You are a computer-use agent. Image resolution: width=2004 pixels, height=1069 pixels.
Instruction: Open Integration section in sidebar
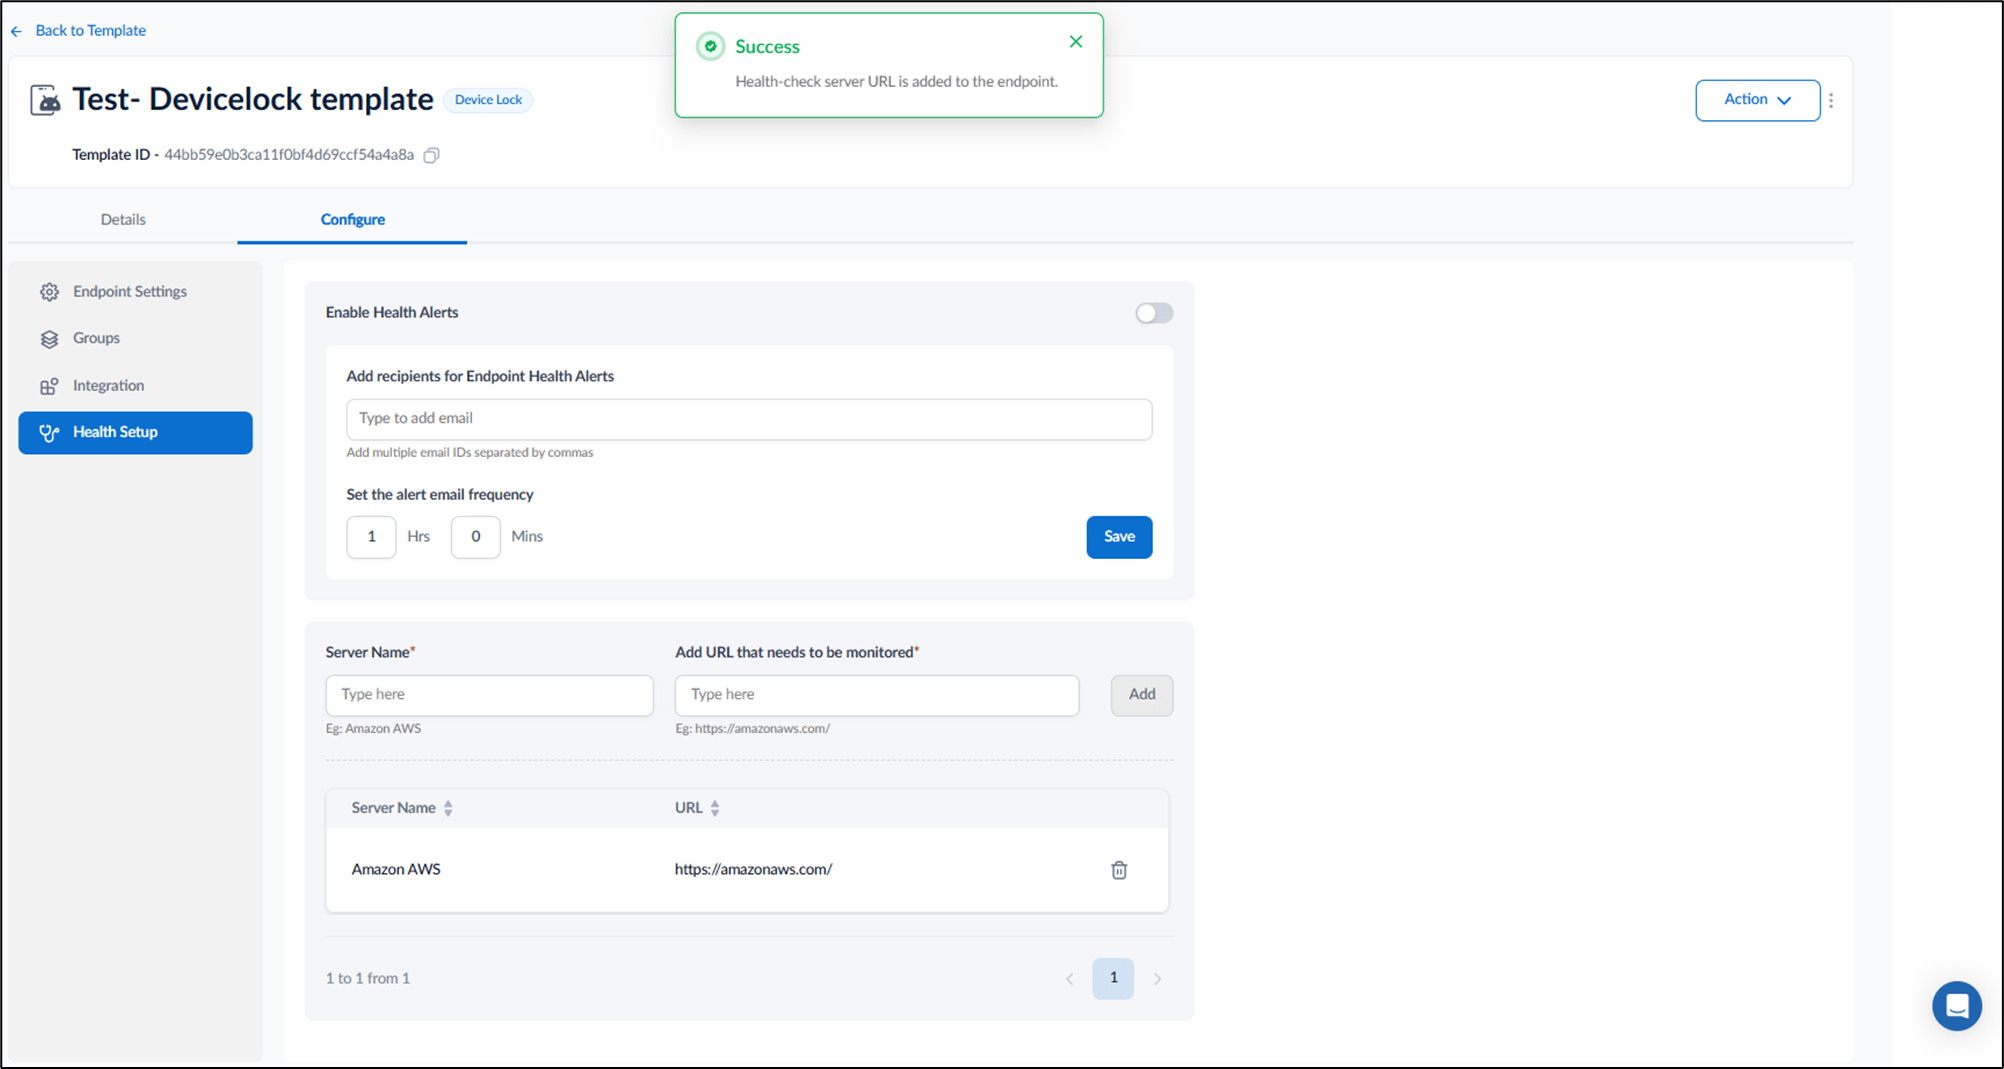[x=136, y=386]
